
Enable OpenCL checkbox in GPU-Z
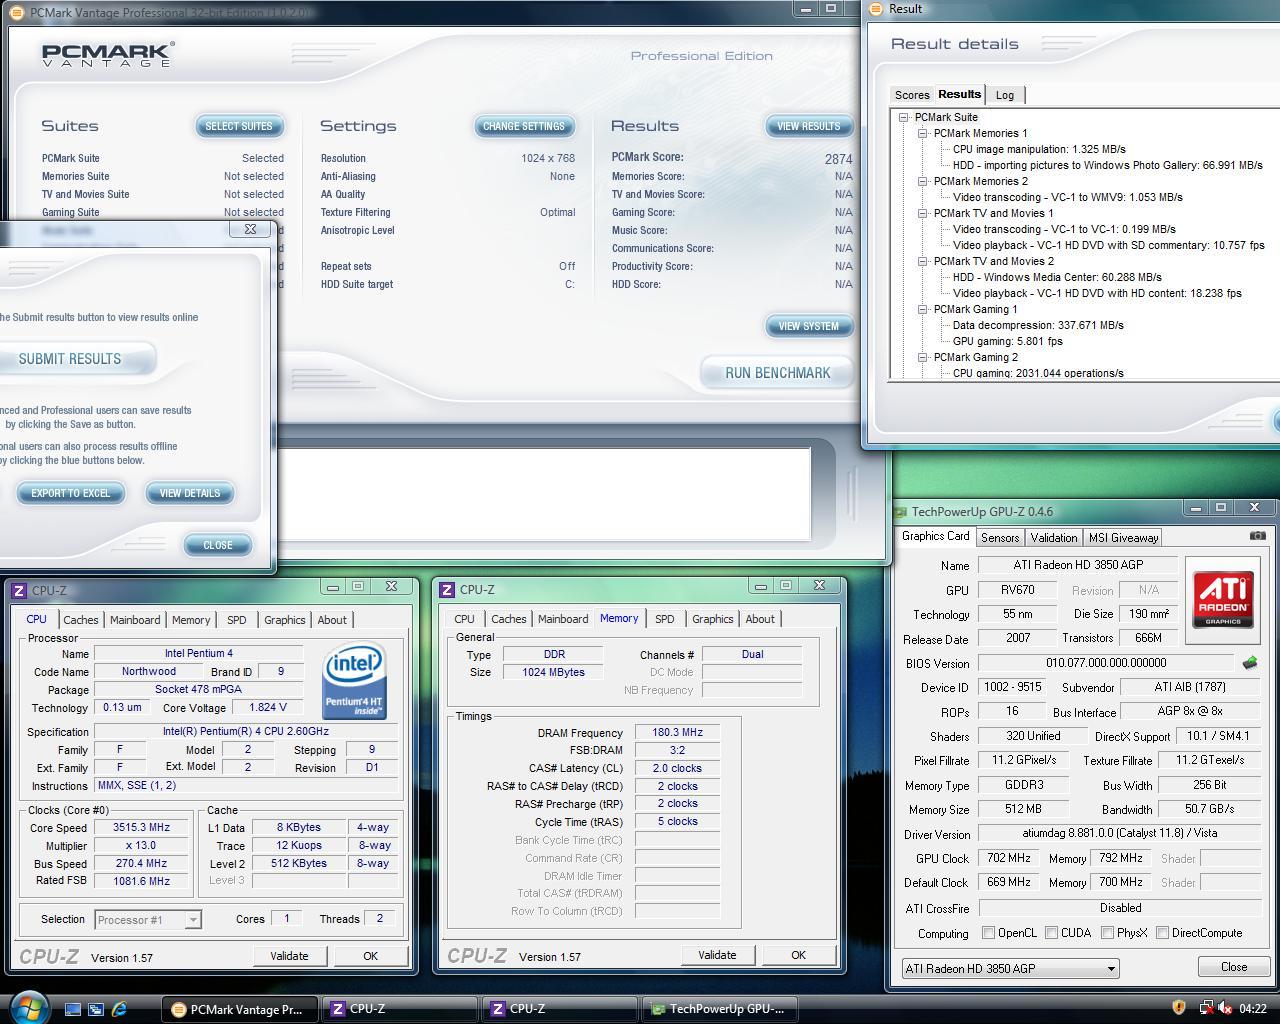coord(988,933)
